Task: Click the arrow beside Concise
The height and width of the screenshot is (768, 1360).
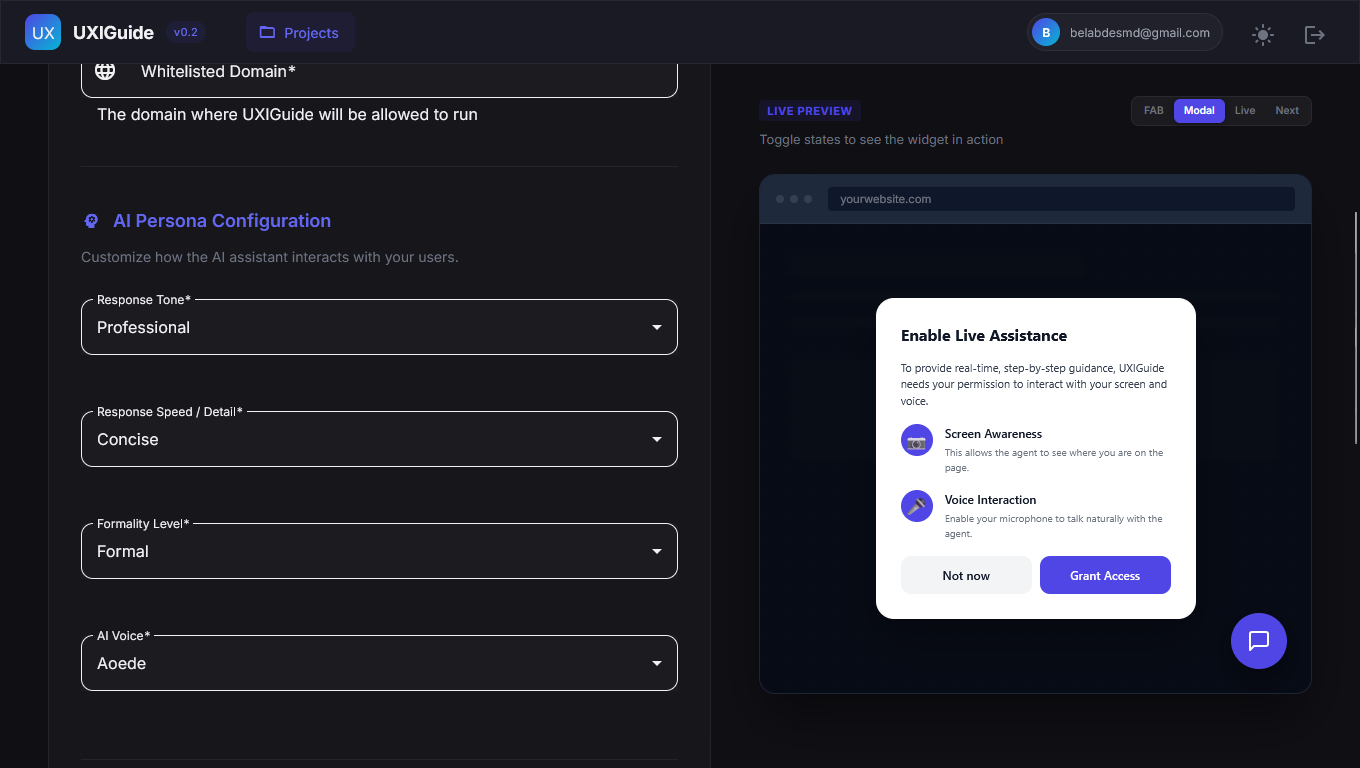Action: [x=657, y=439]
